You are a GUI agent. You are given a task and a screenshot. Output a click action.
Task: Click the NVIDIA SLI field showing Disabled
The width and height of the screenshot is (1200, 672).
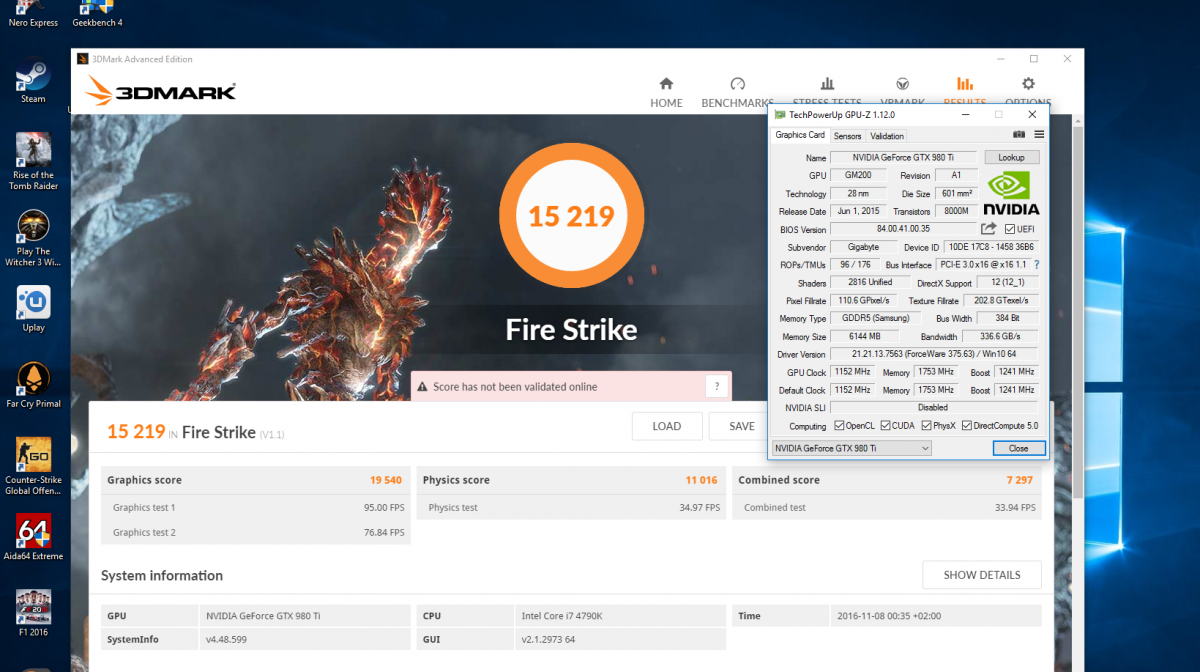point(934,408)
